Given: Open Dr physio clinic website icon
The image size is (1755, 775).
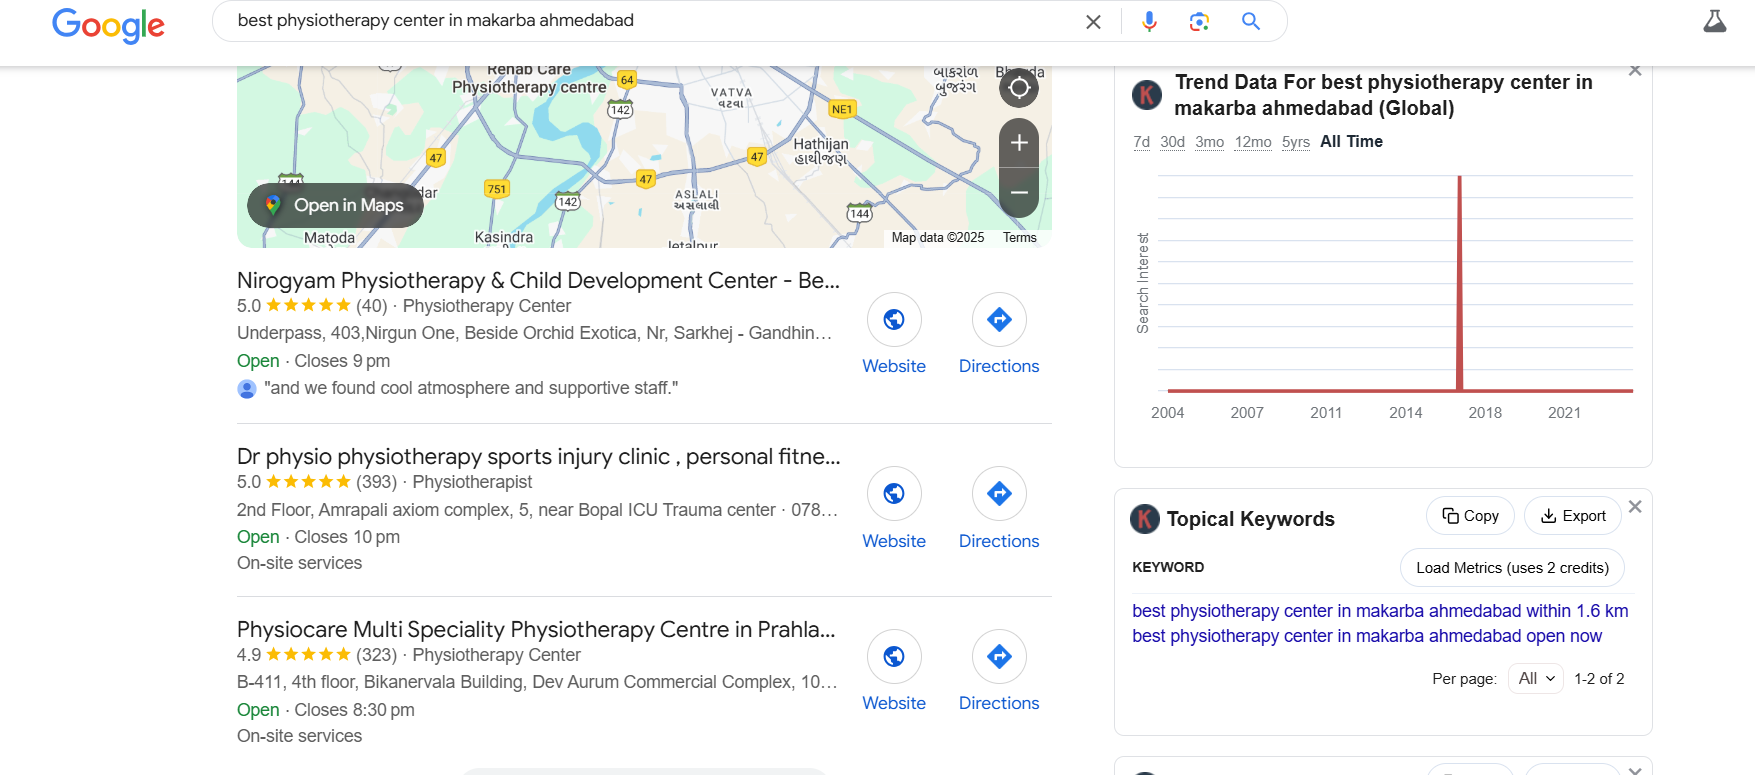Looking at the screenshot, I should (x=894, y=494).
